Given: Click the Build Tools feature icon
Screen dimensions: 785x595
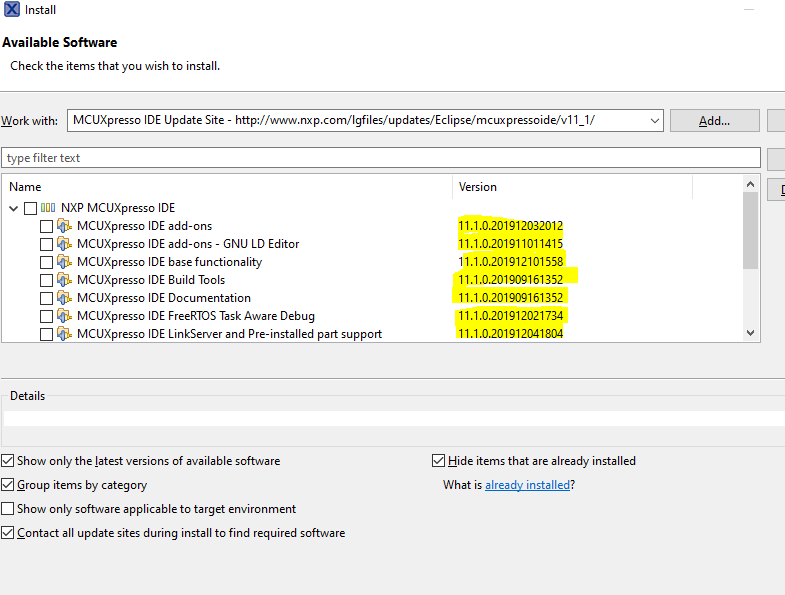Looking at the screenshot, I should [x=65, y=280].
